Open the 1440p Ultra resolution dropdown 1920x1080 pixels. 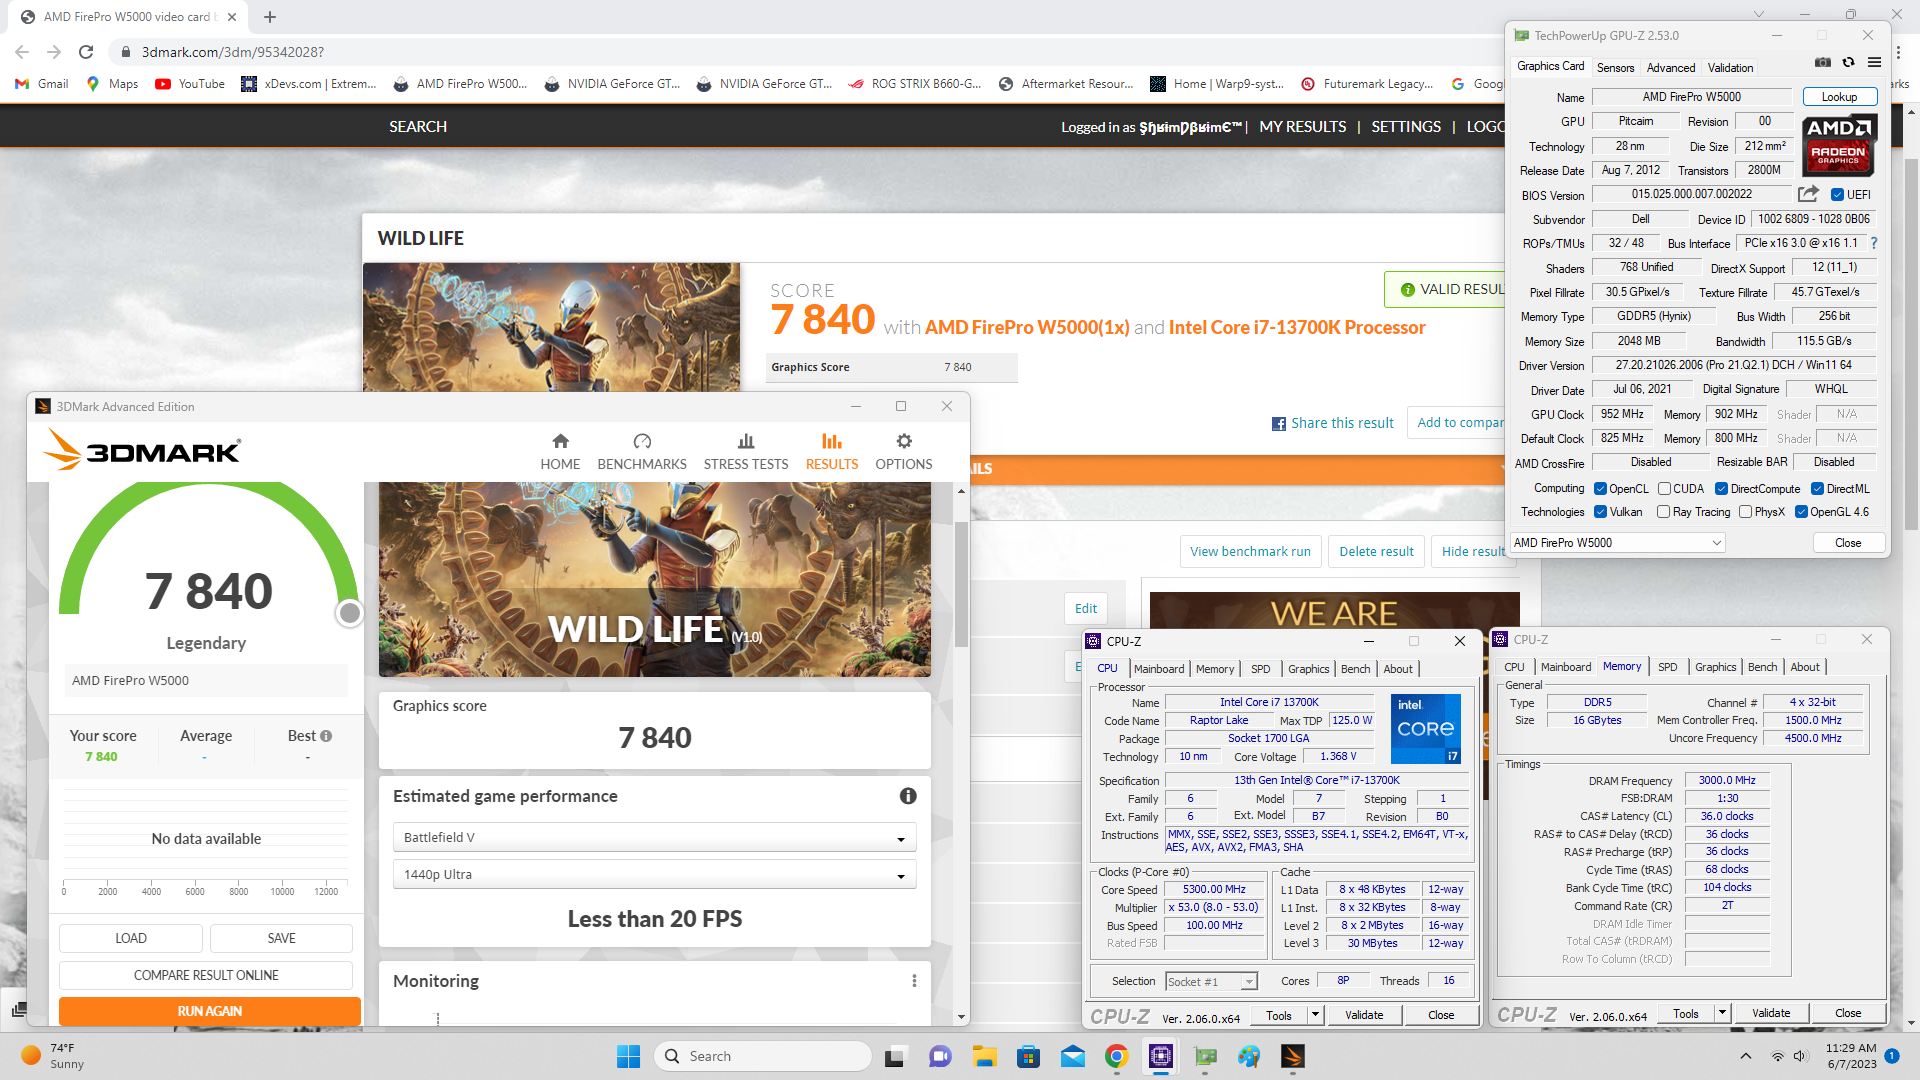[655, 875]
